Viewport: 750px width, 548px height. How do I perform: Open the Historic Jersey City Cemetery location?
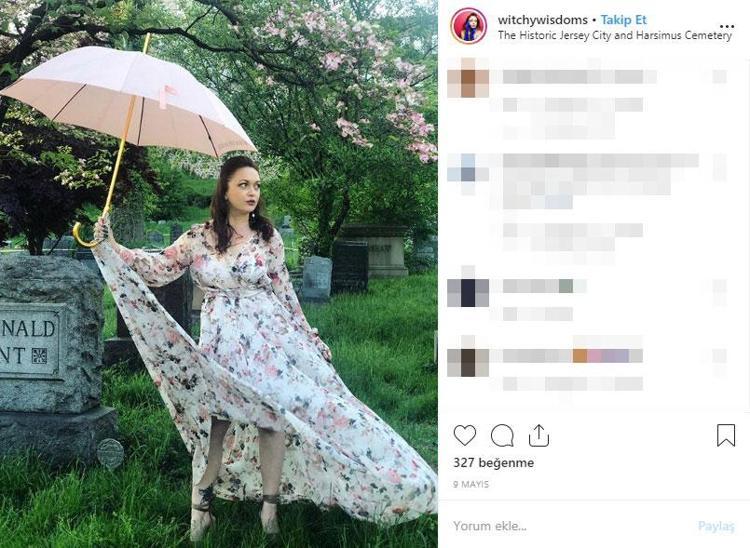[x=615, y=35]
